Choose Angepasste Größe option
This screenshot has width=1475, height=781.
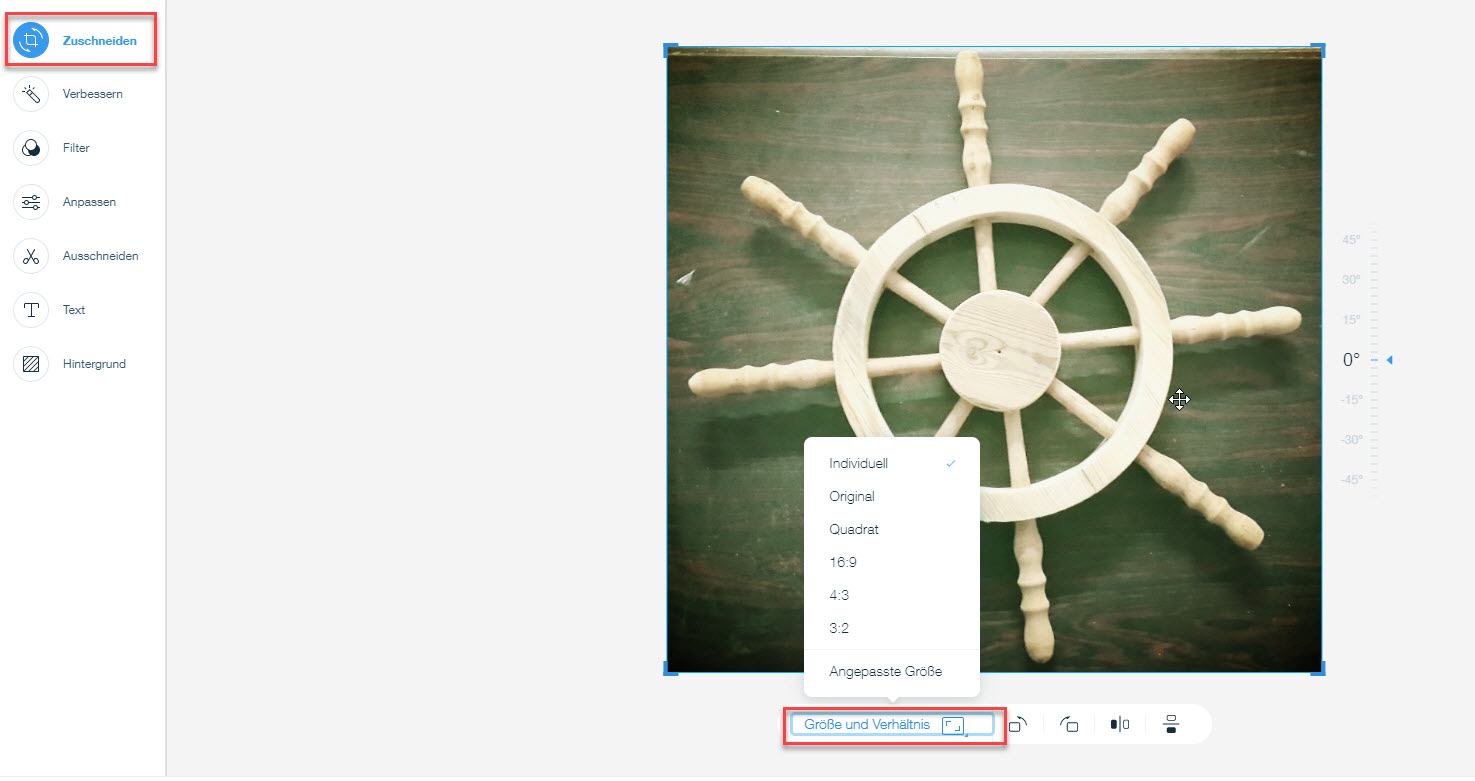pos(892,672)
